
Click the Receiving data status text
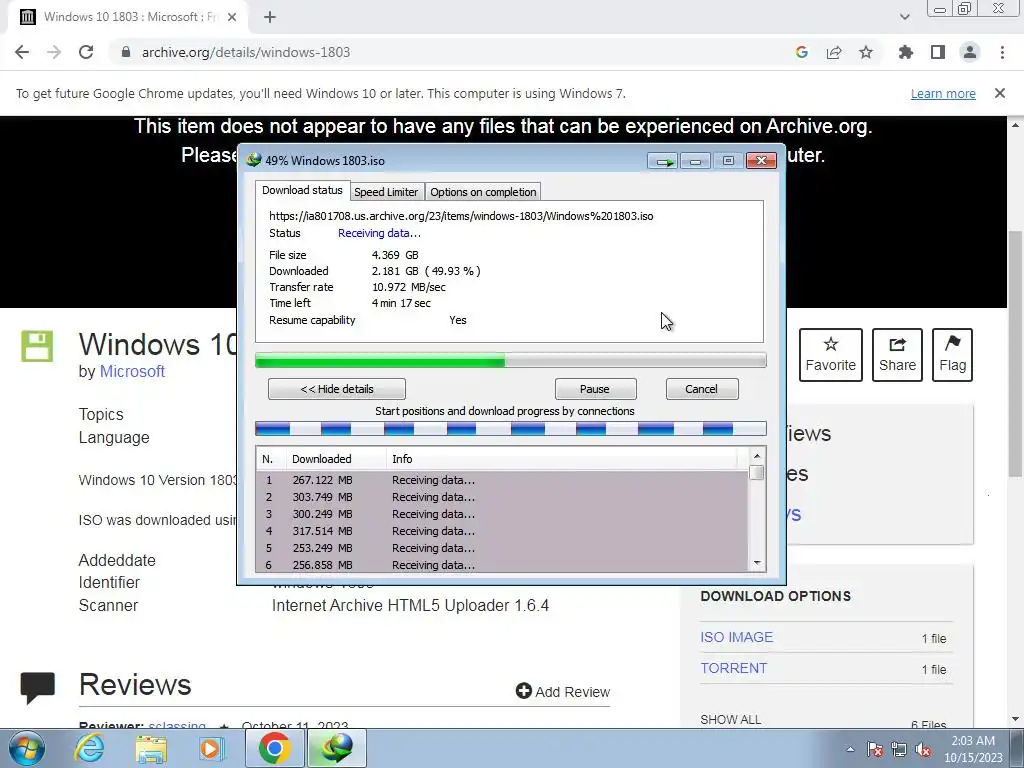(x=379, y=233)
